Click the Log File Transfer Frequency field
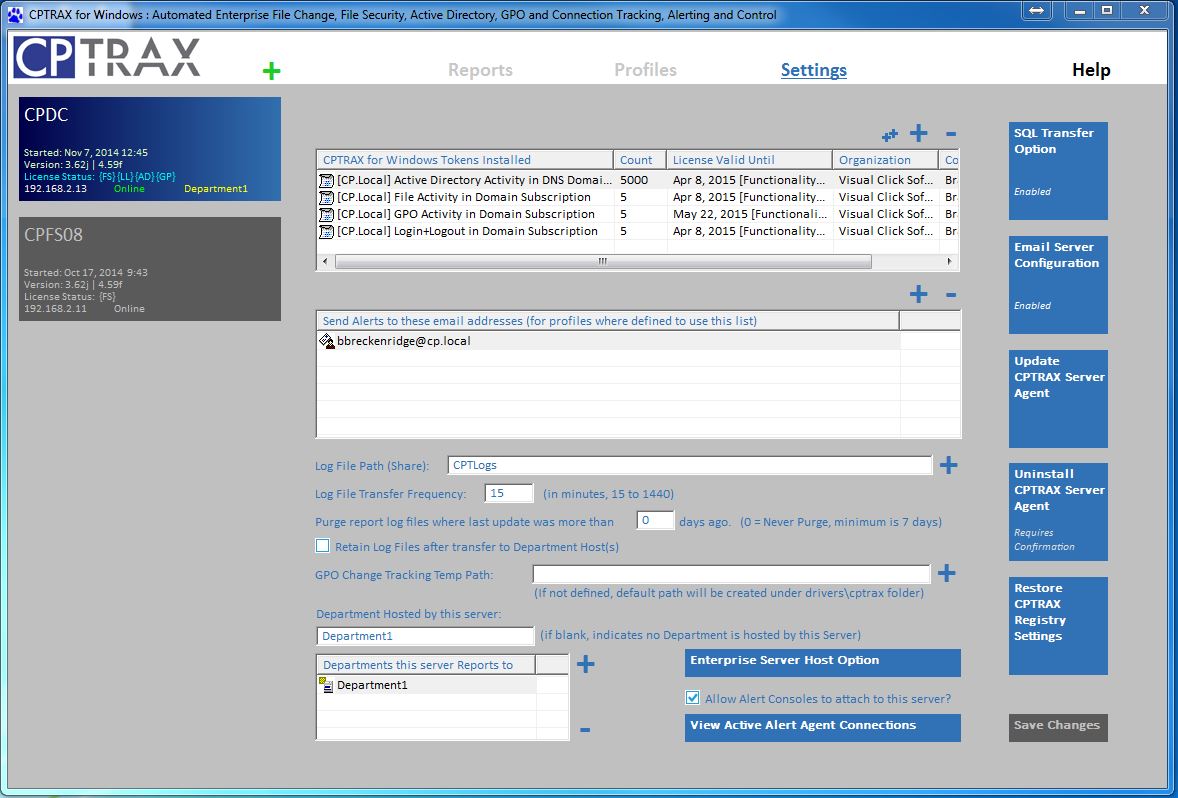 tap(509, 494)
